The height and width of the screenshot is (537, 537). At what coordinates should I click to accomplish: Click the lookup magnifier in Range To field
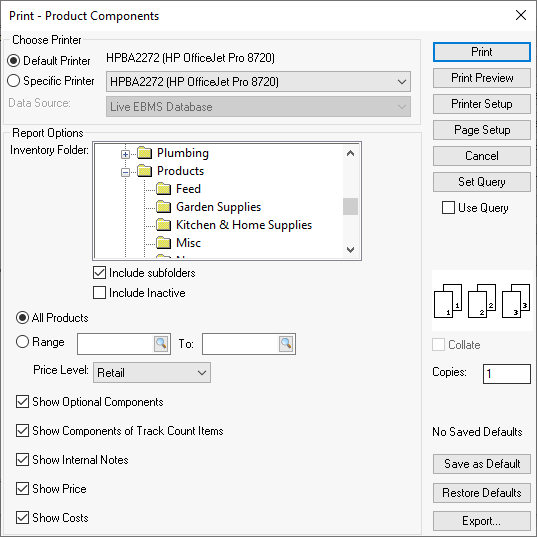point(286,344)
